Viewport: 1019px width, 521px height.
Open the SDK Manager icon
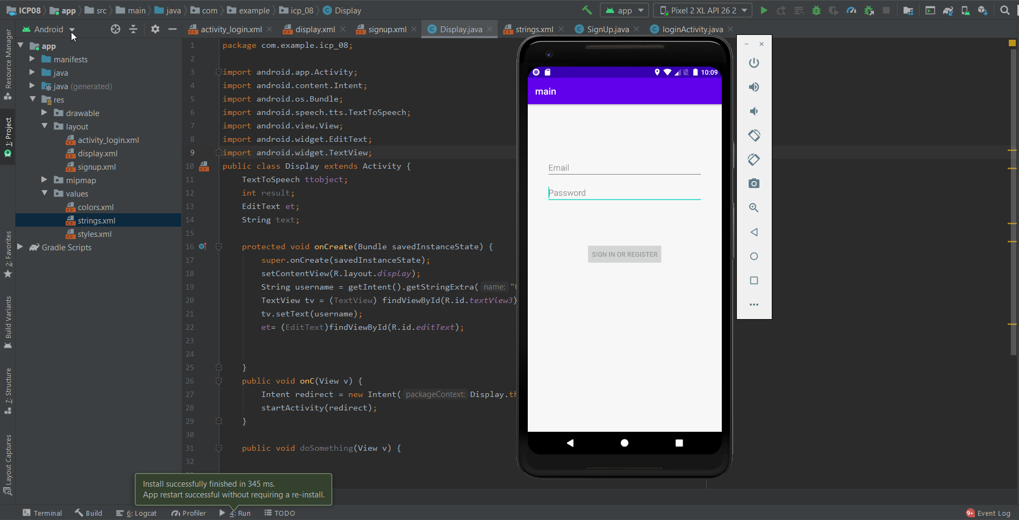pyautogui.click(x=983, y=10)
